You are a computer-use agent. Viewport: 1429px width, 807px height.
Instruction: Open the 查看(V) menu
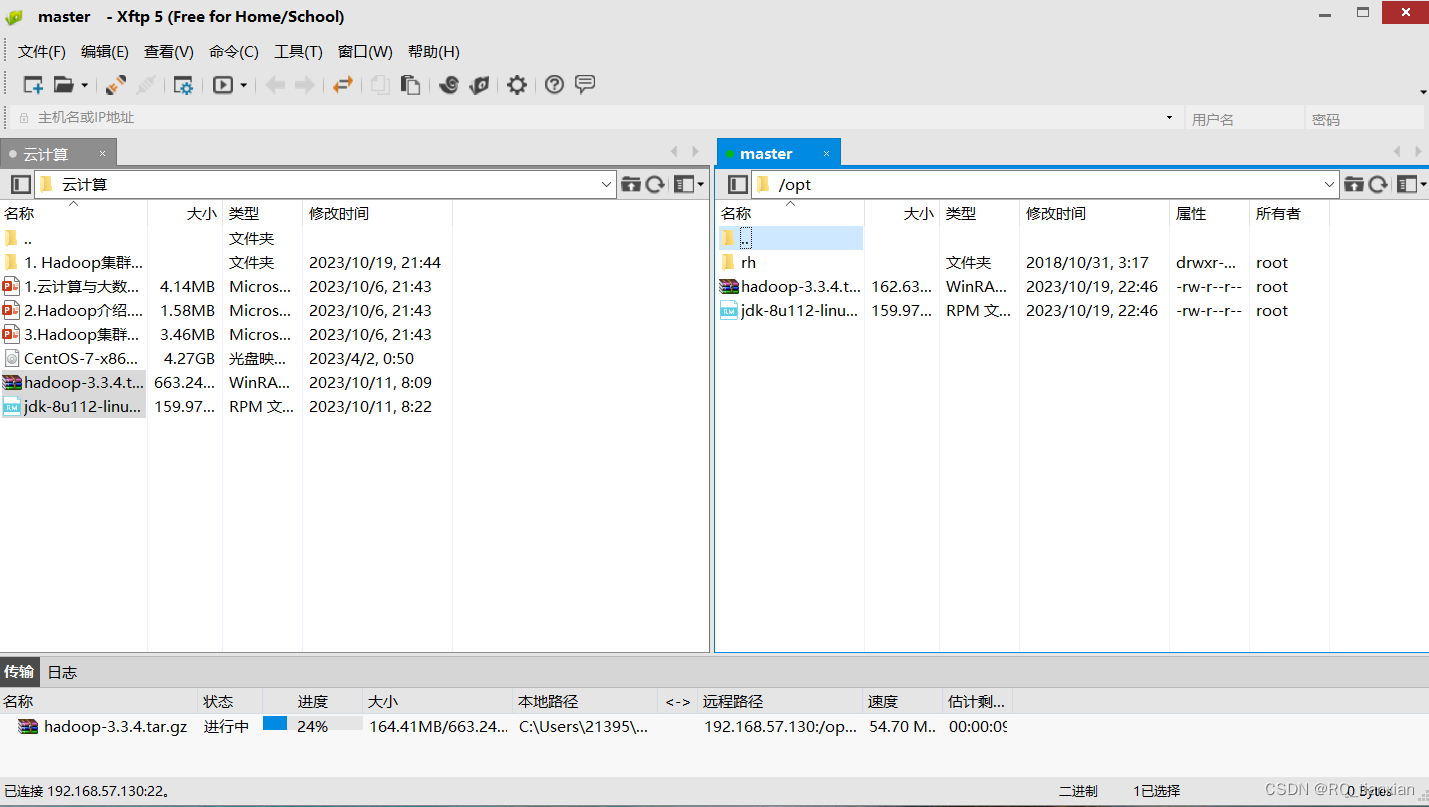click(x=169, y=52)
